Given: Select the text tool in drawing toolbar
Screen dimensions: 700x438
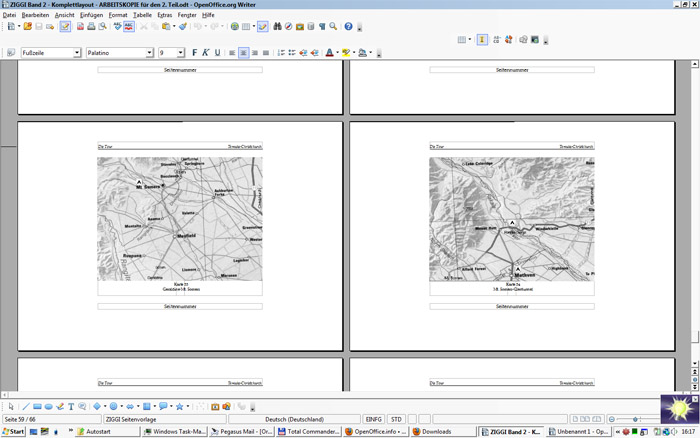Looking at the screenshot, I should 71,407.
